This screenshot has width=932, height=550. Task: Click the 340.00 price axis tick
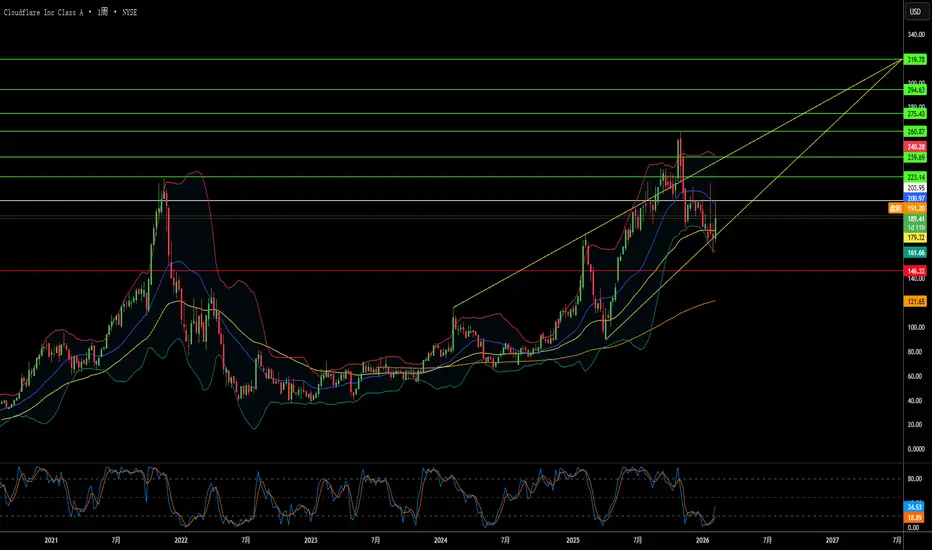pos(915,34)
